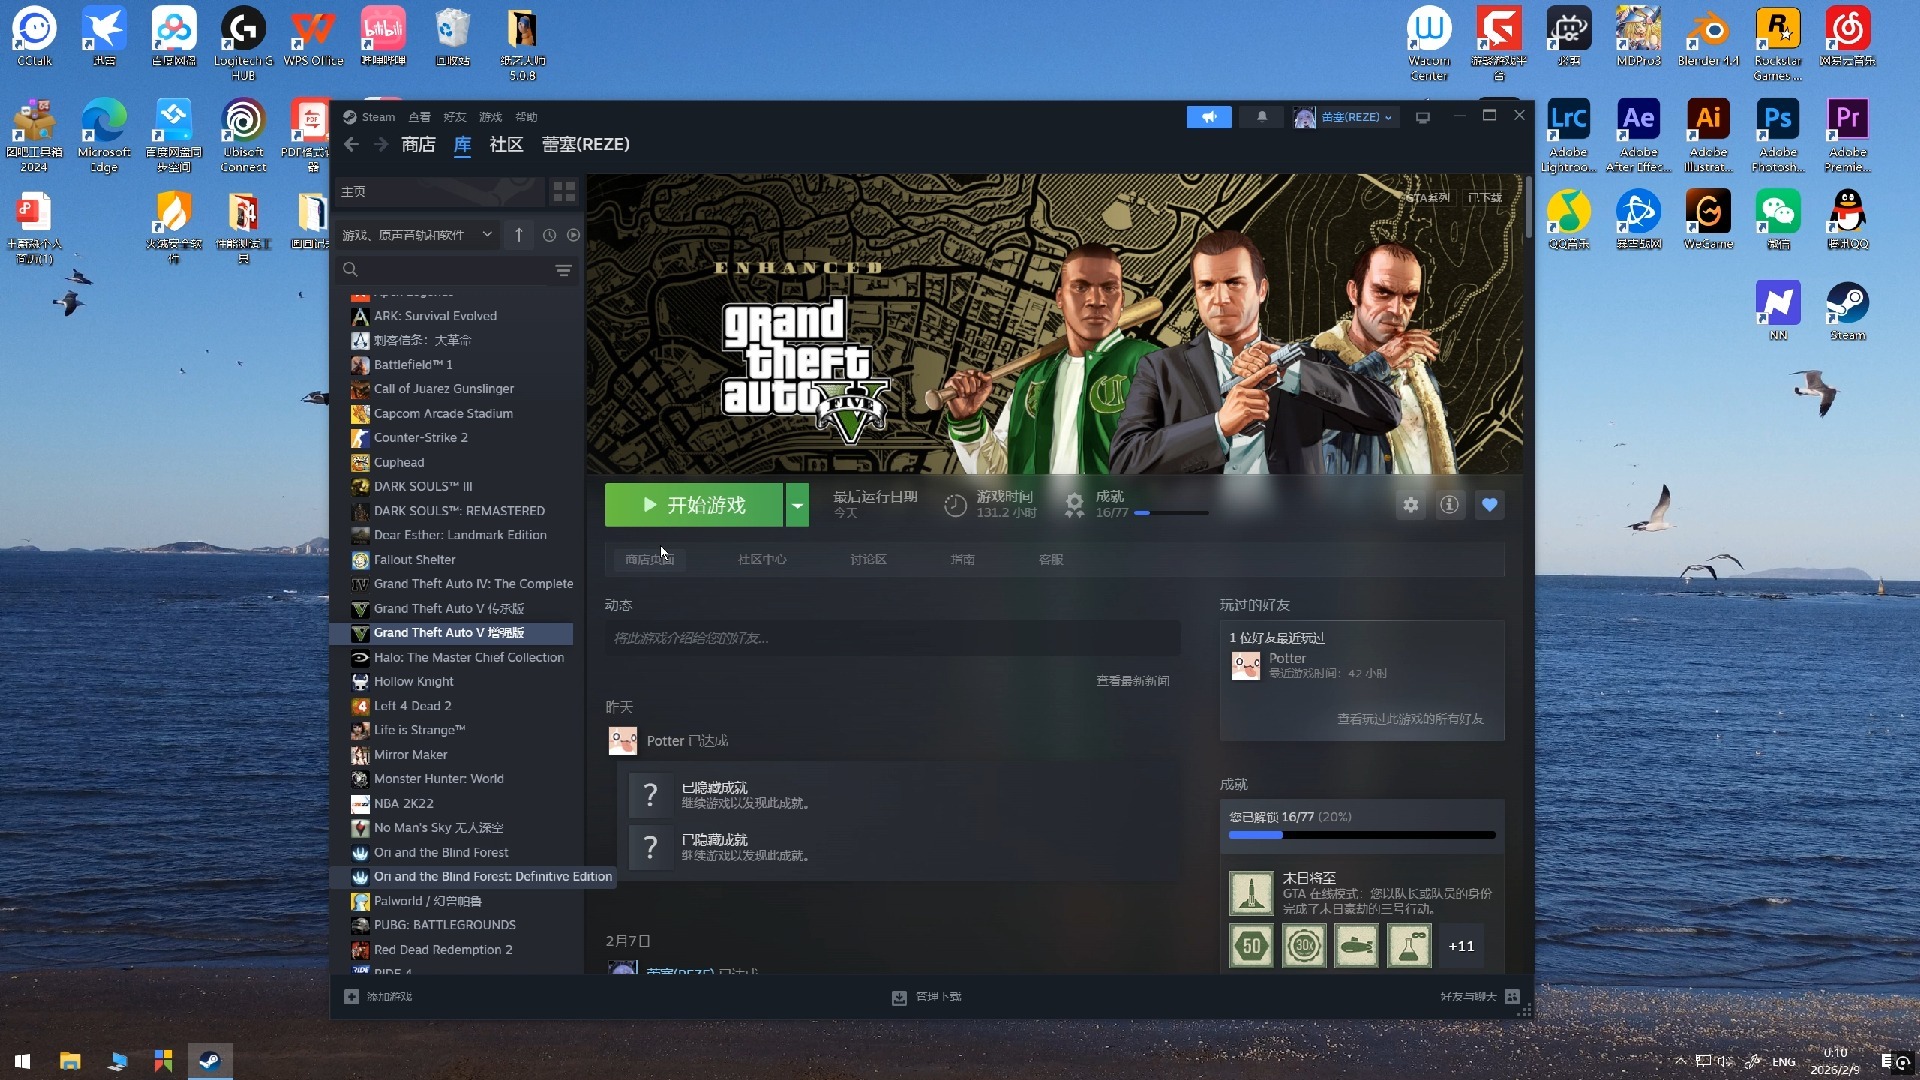Open the store page link
The width and height of the screenshot is (1920, 1080).
pyautogui.click(x=649, y=560)
